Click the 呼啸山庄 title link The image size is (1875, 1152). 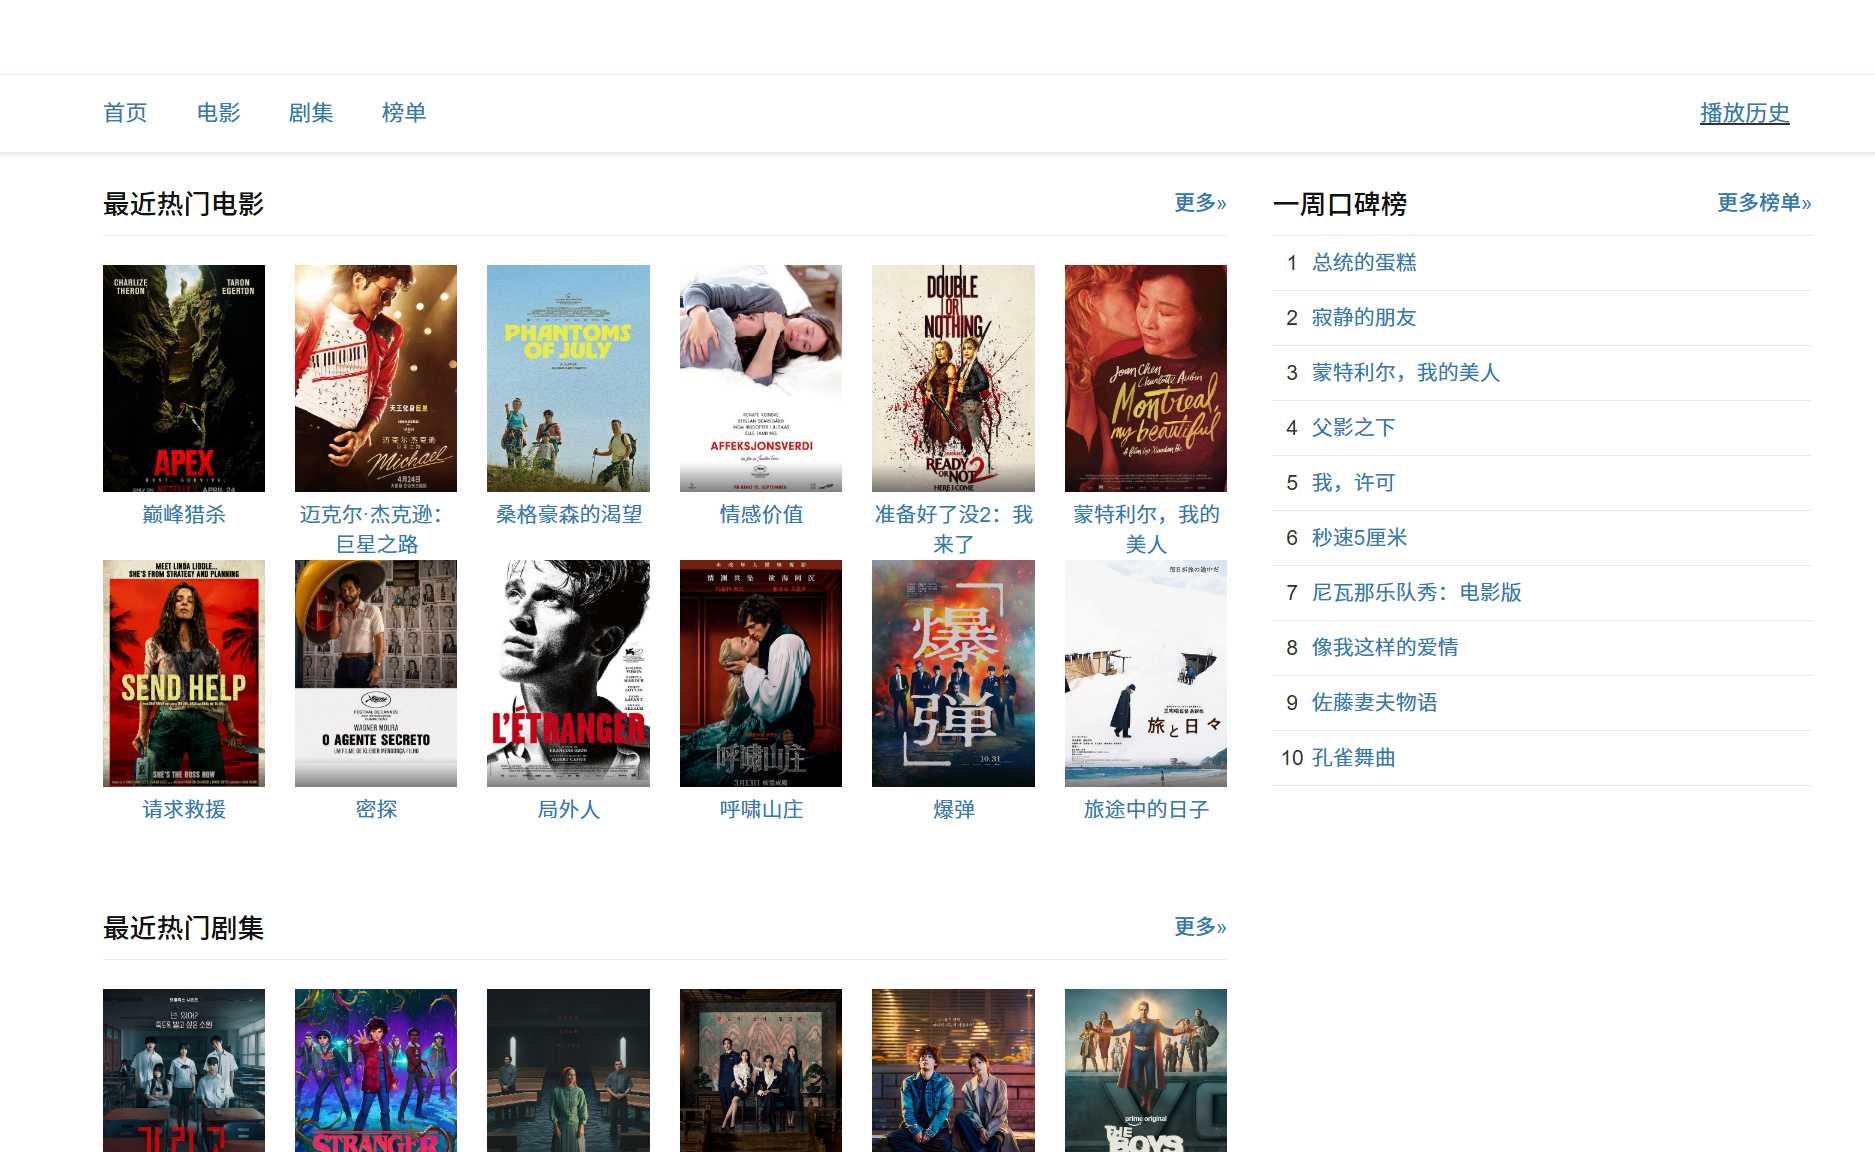pos(761,809)
